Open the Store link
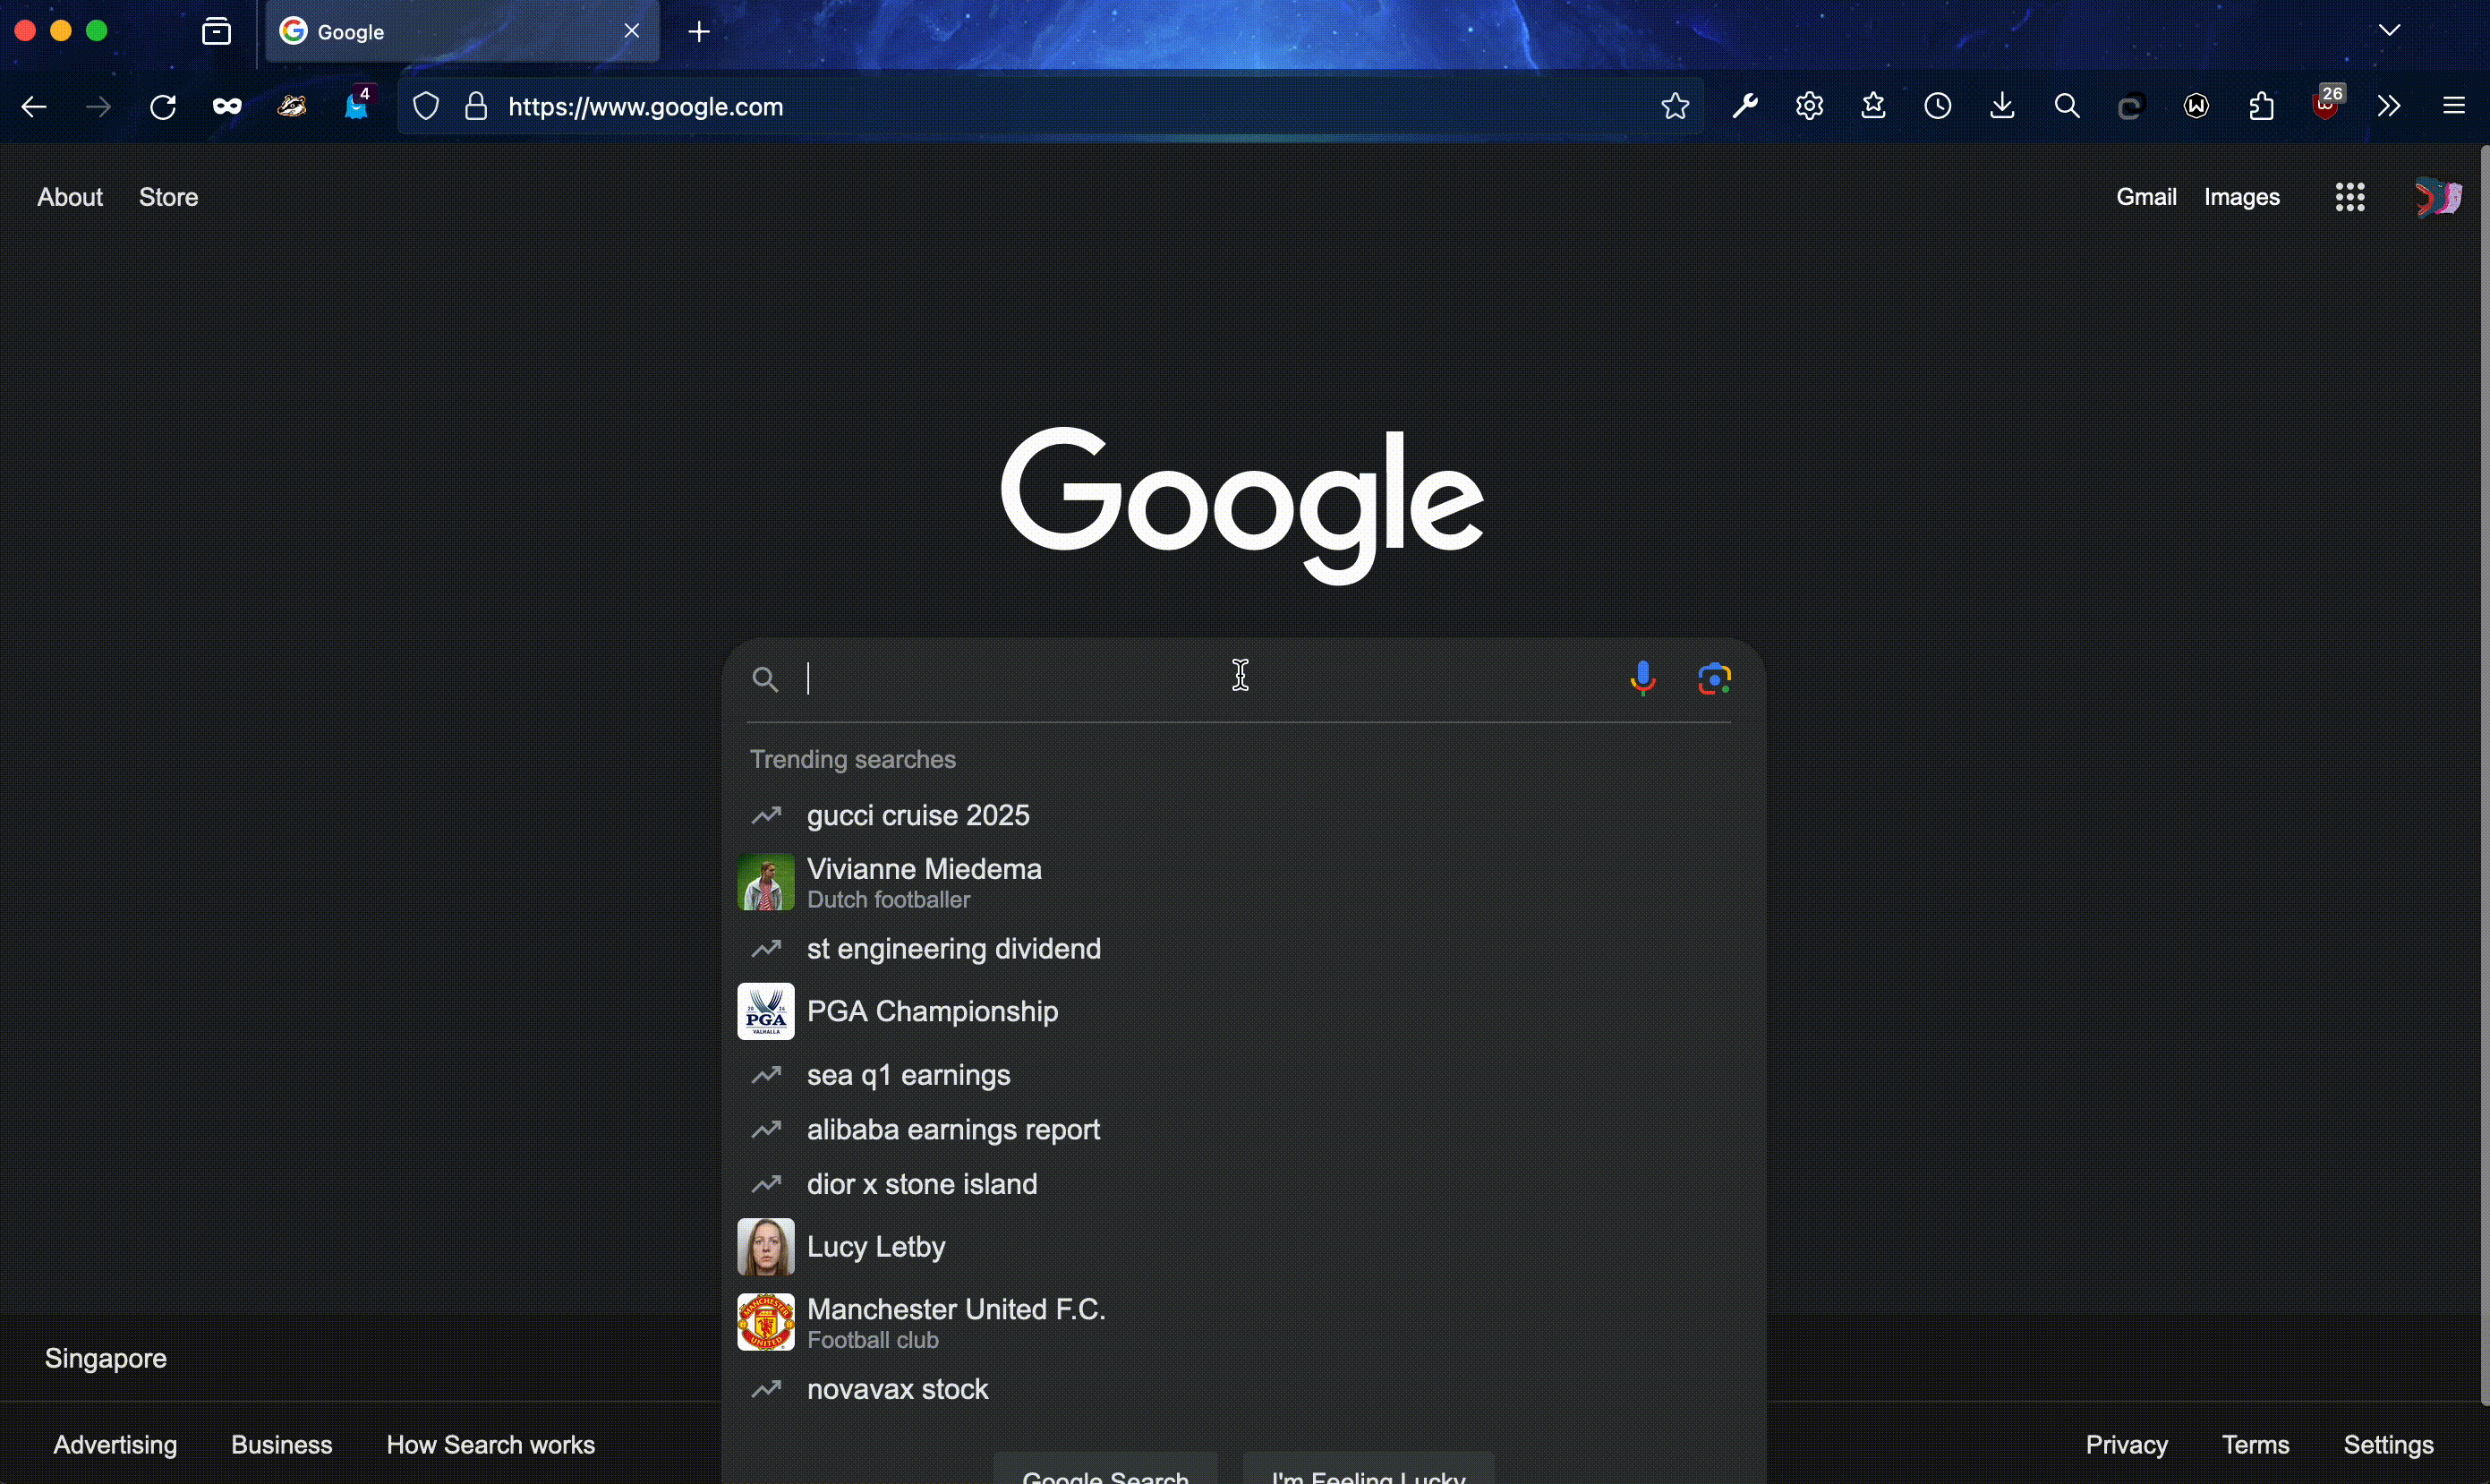Screen dimensions: 2490x1484 click(169, 197)
